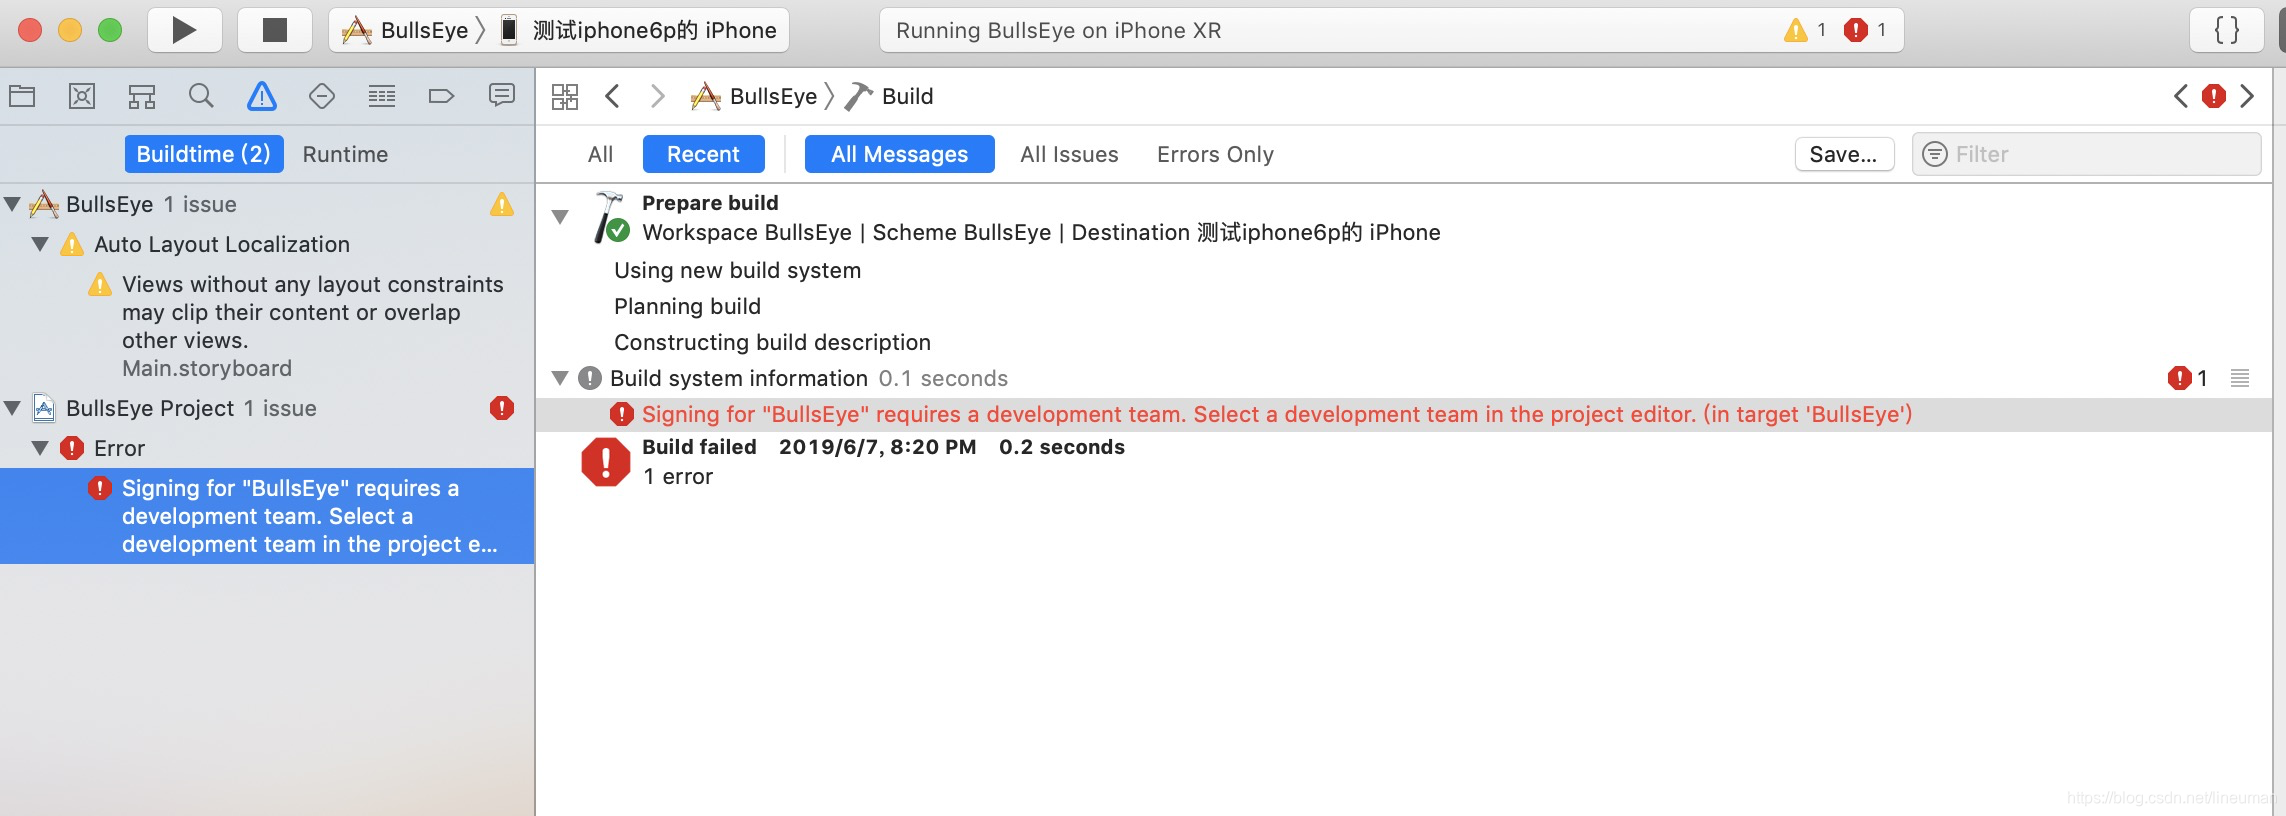Click BullsEye in the jump bar
This screenshot has height=816, width=2286.
pyautogui.click(x=755, y=96)
